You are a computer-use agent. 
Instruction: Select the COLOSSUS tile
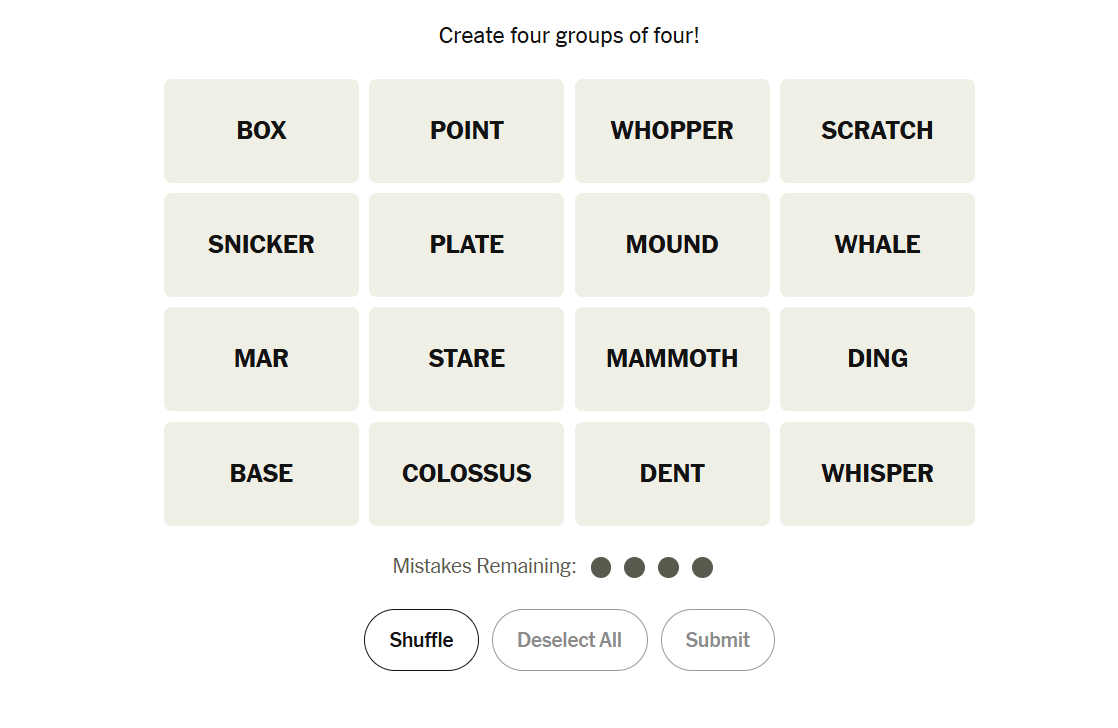466,474
